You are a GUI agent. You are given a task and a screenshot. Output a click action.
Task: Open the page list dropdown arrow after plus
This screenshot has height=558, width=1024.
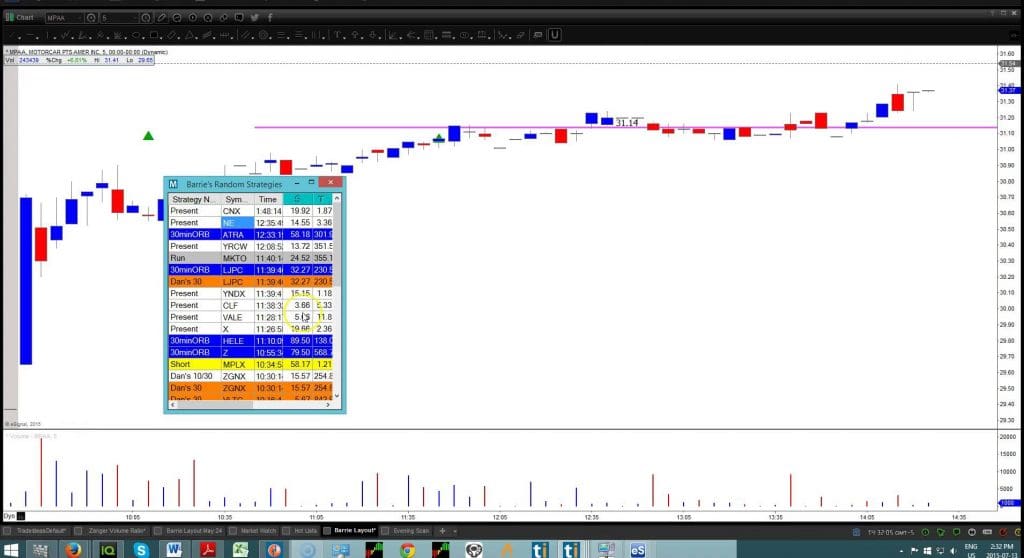455,531
